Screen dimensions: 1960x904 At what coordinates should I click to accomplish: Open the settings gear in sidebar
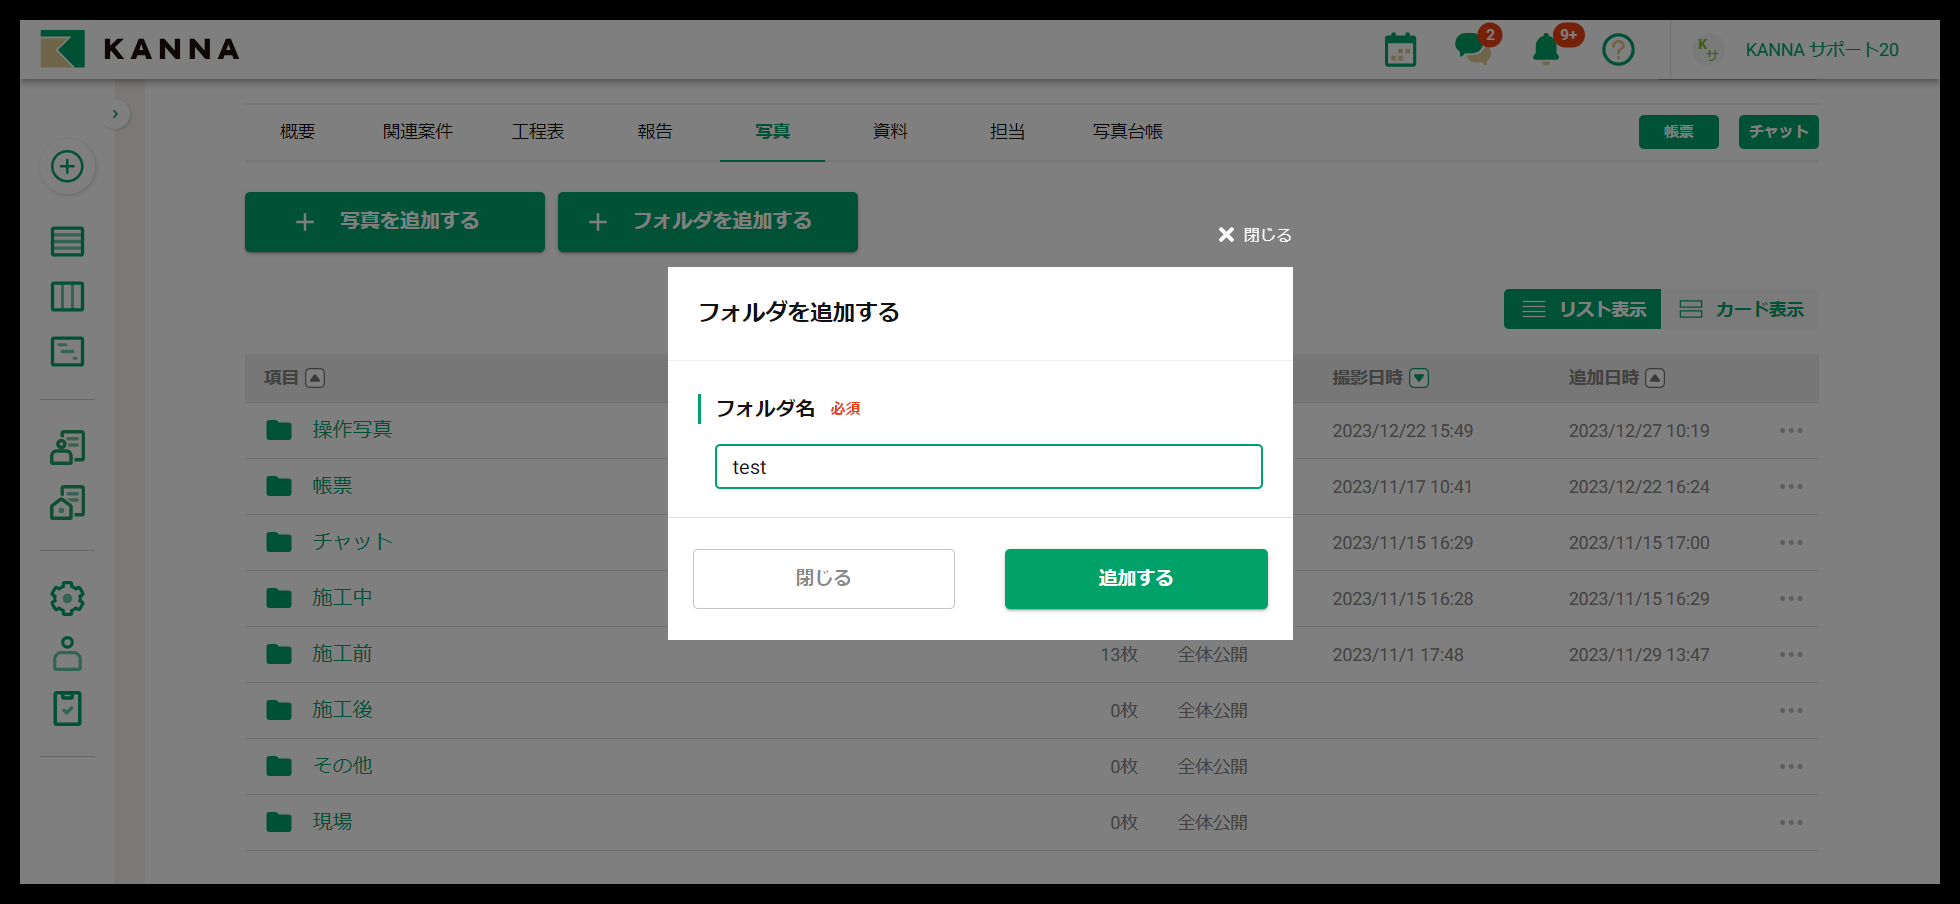67,598
